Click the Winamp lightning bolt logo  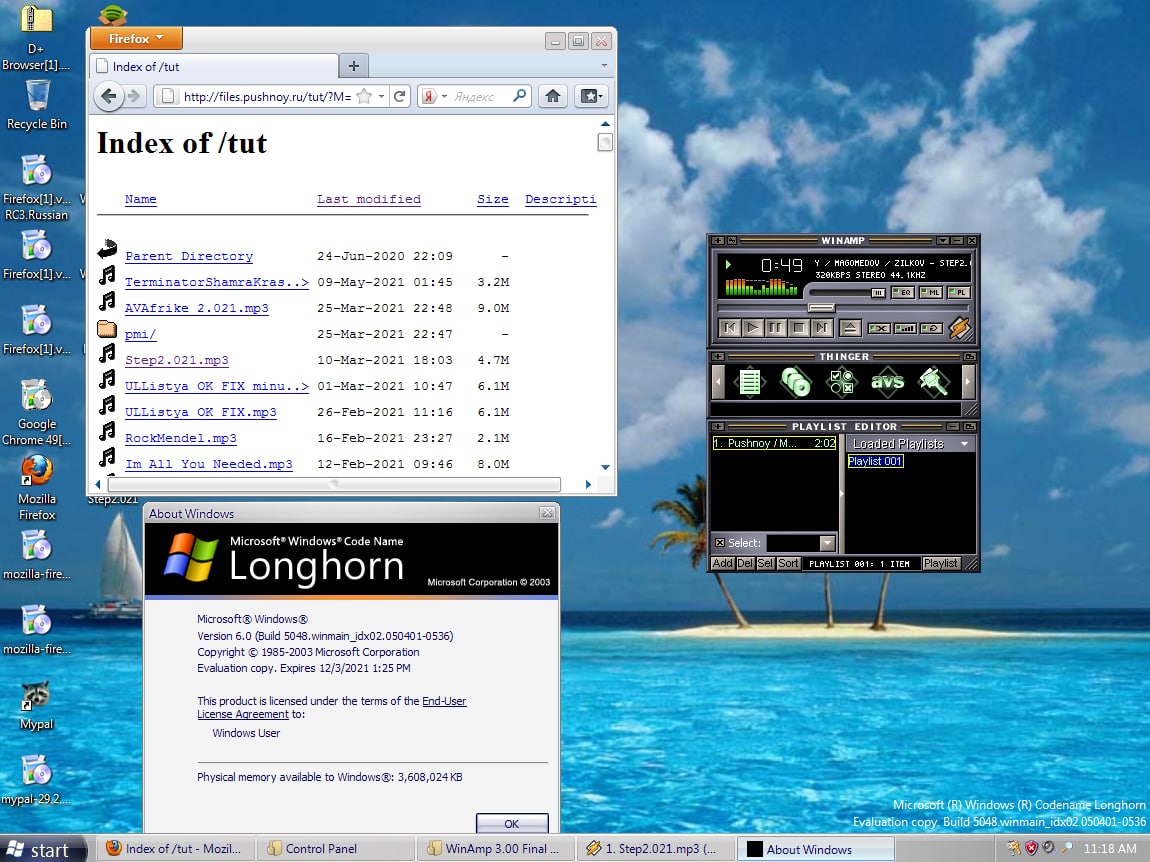[x=959, y=327]
